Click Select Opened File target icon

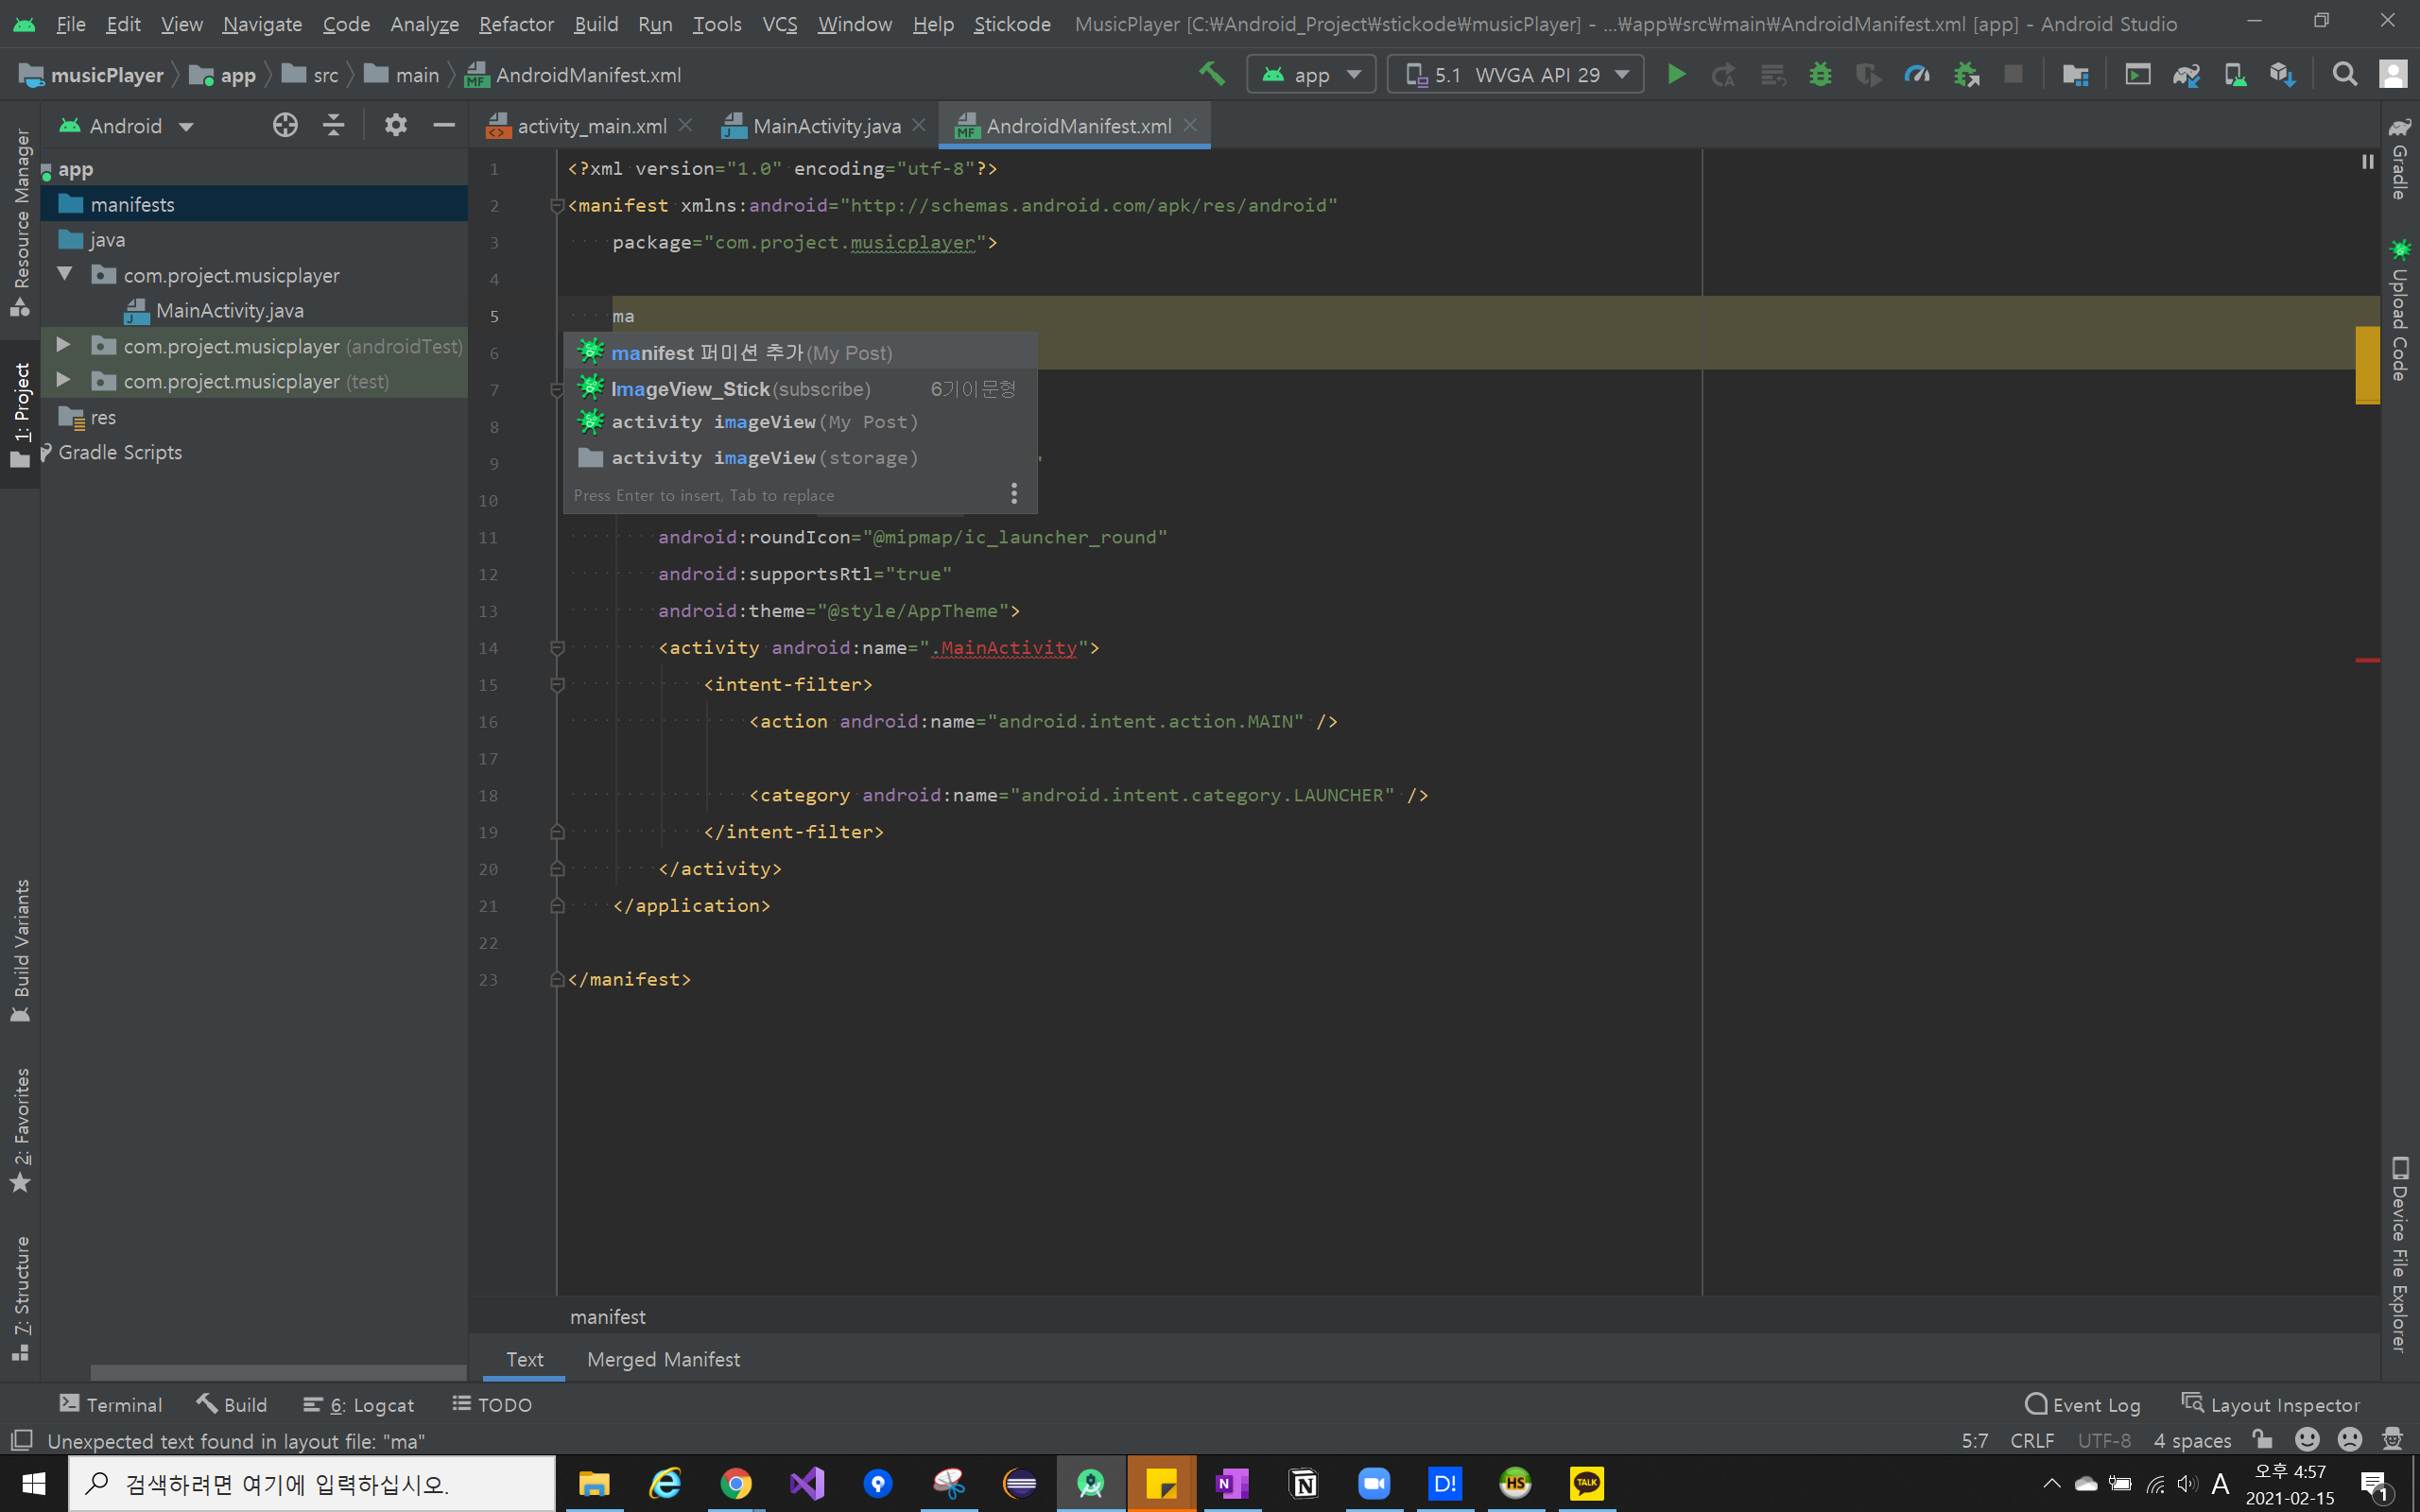tap(285, 125)
